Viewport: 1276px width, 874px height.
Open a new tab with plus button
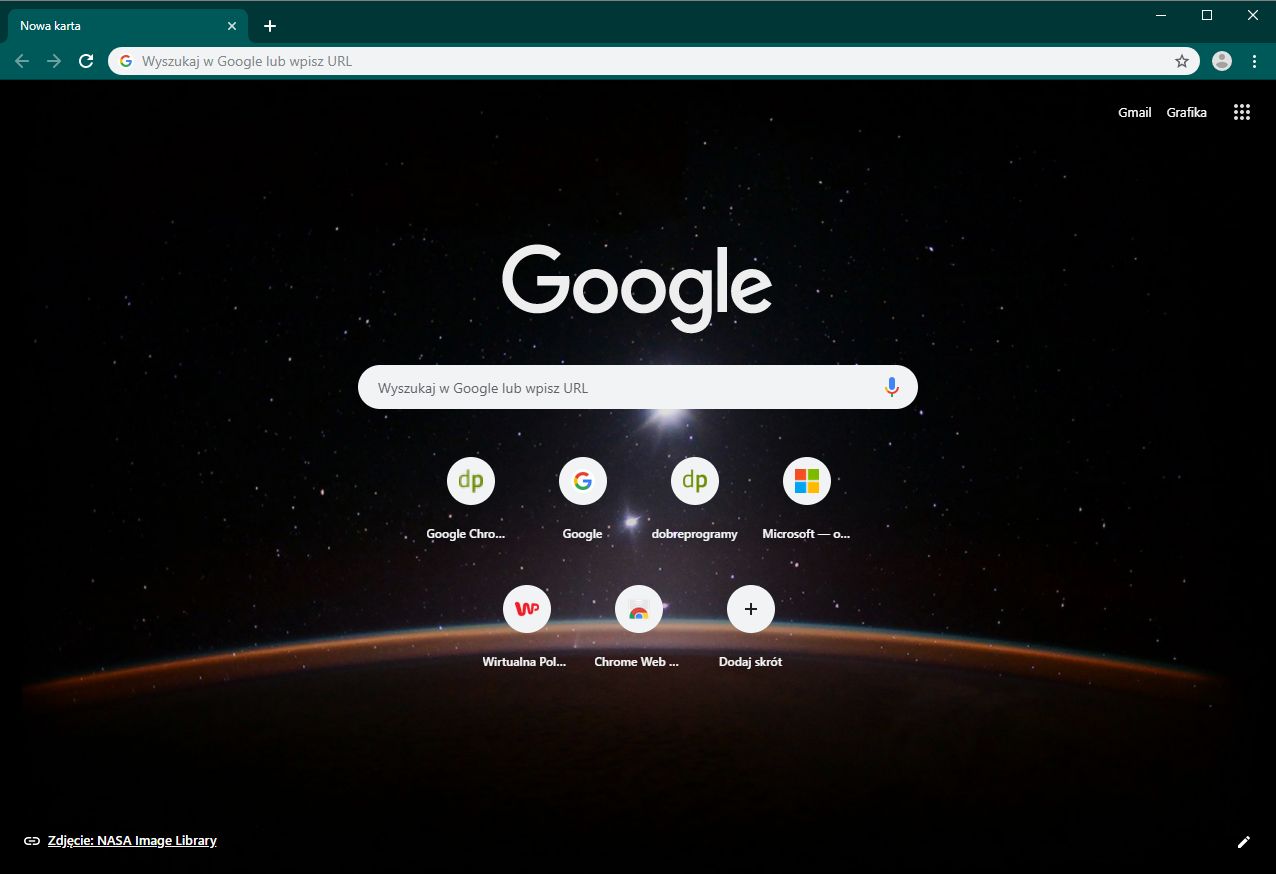pos(269,26)
